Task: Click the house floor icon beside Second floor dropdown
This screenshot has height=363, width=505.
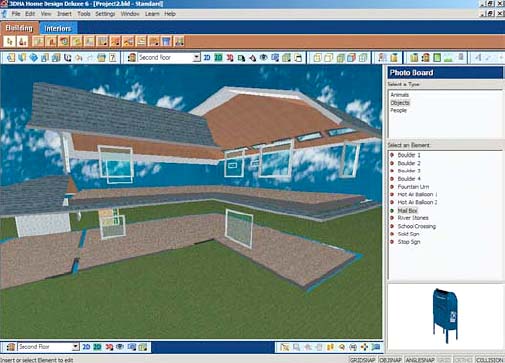Action: [x=132, y=58]
